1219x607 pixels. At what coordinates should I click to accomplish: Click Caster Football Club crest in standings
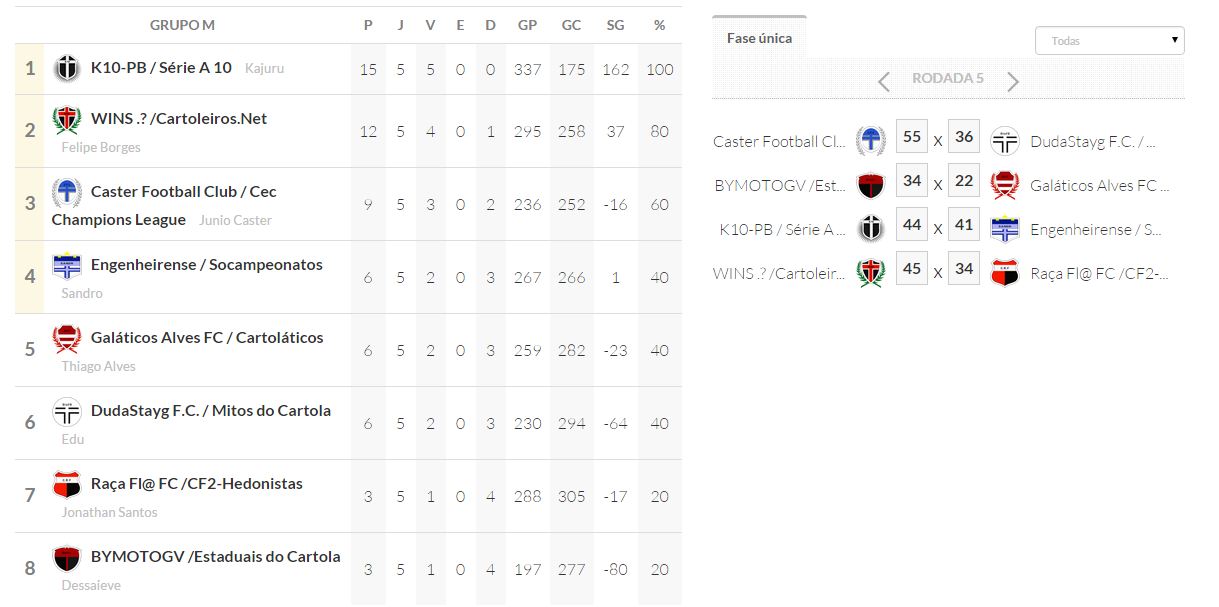point(67,192)
